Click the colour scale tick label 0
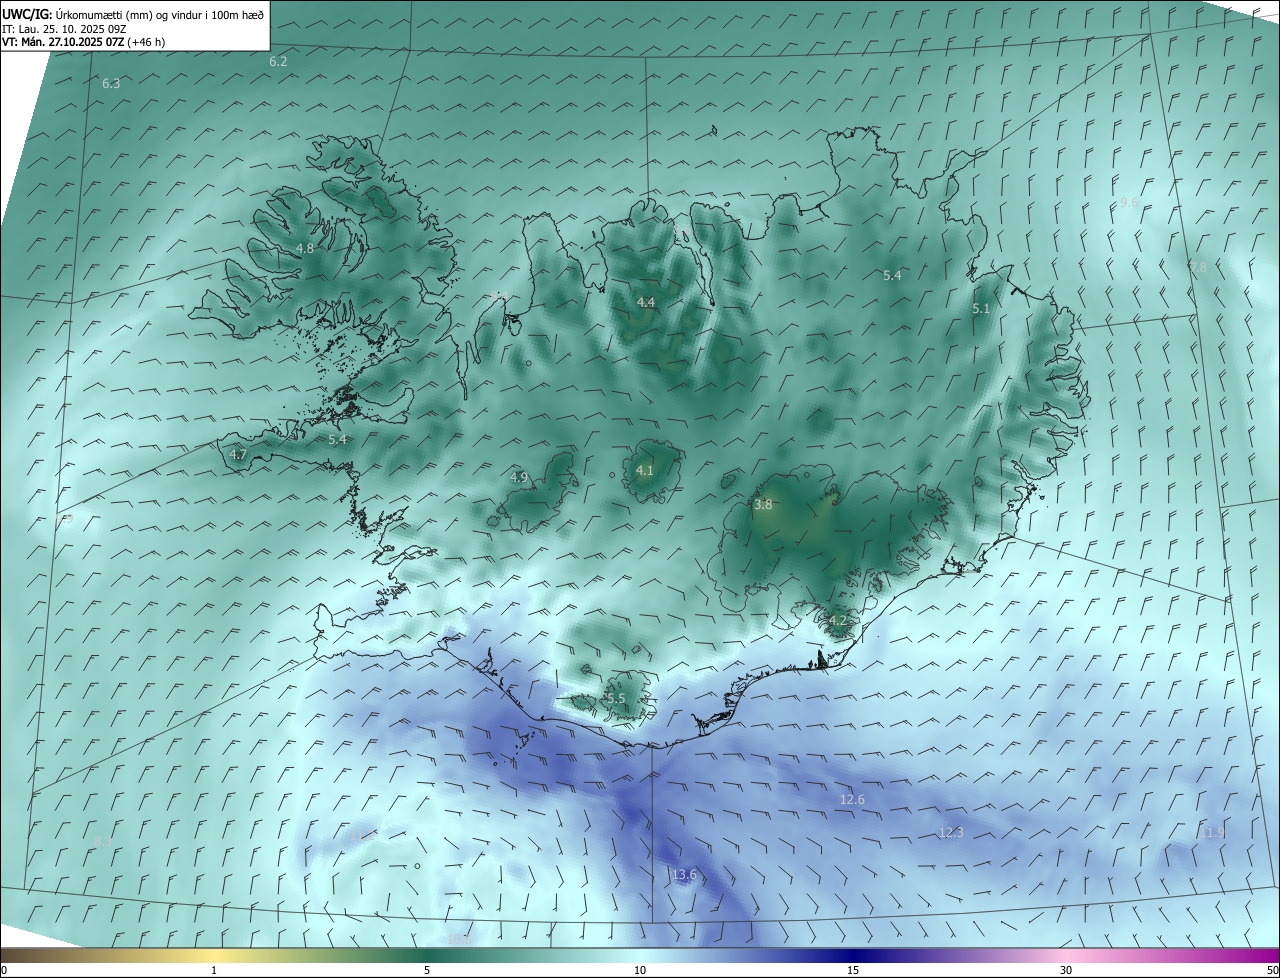Screen dimensions: 1280x978 click(x=3, y=970)
